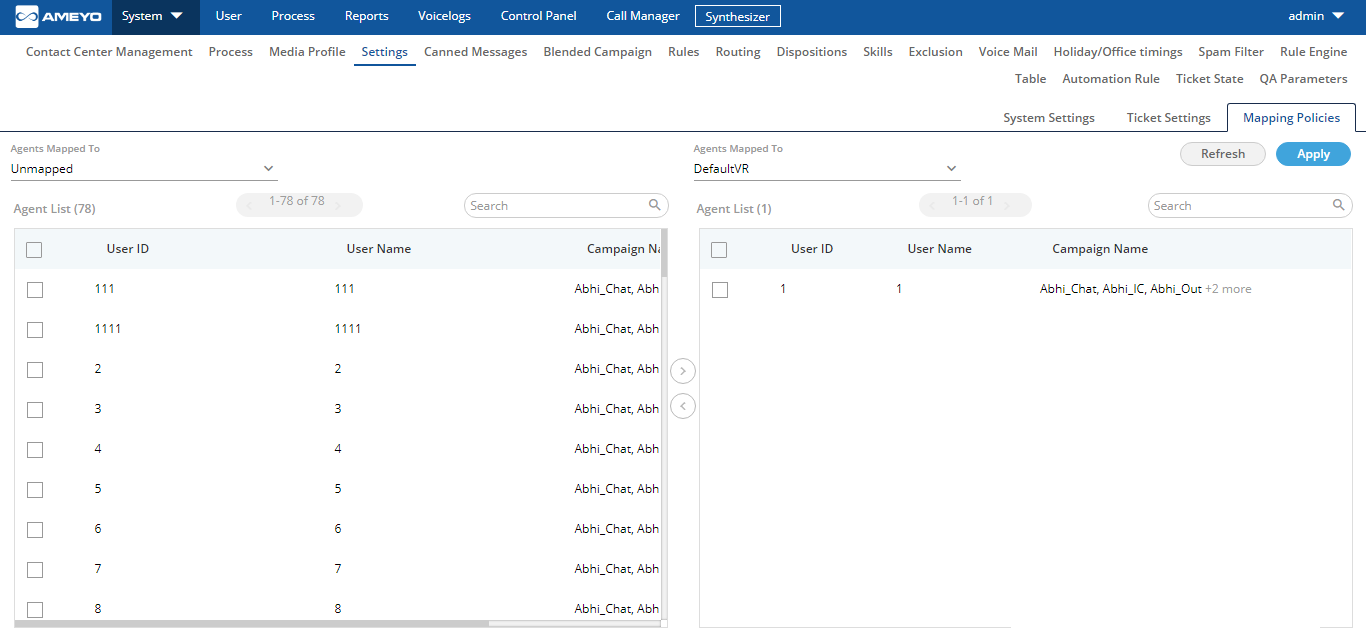
Task: Open the User menu
Action: (x=229, y=16)
